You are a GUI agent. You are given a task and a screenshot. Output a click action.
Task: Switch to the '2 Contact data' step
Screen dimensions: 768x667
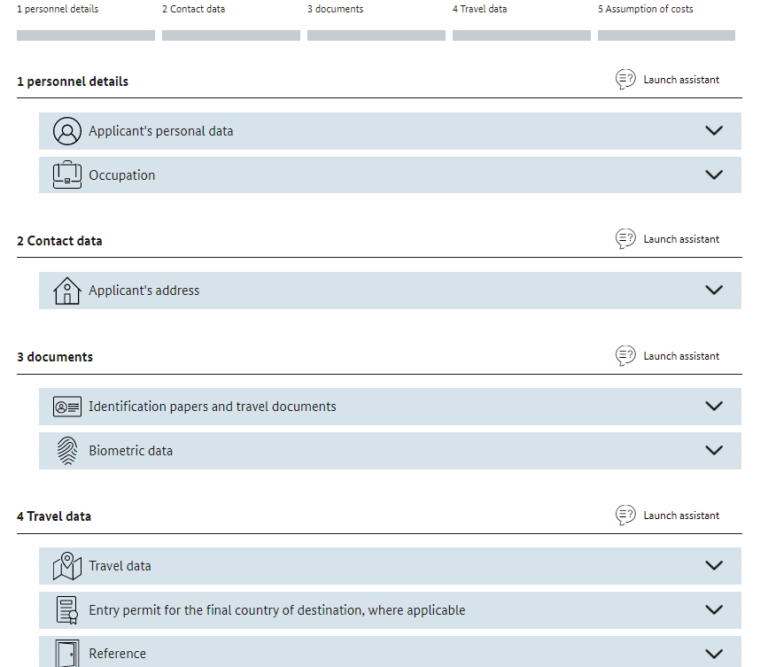click(x=193, y=10)
